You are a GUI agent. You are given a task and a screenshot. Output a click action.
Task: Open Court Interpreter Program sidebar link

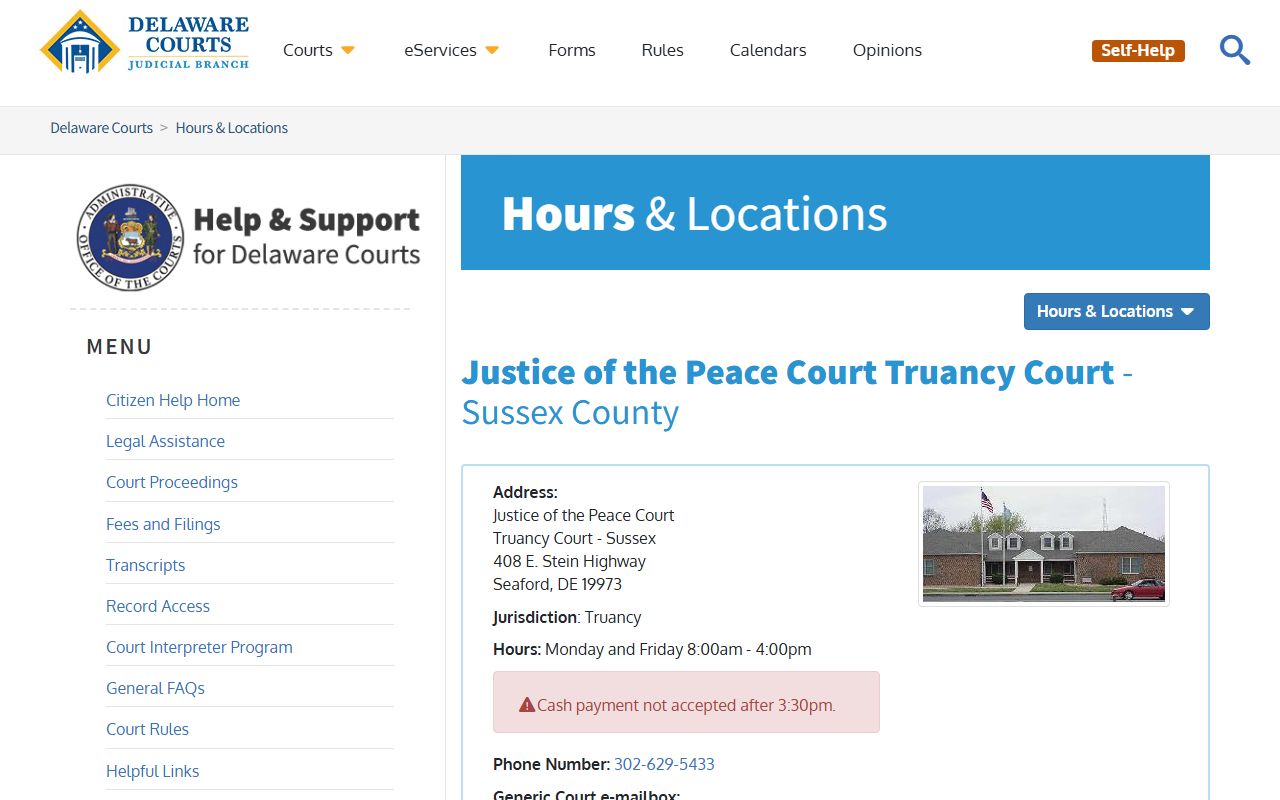click(200, 647)
